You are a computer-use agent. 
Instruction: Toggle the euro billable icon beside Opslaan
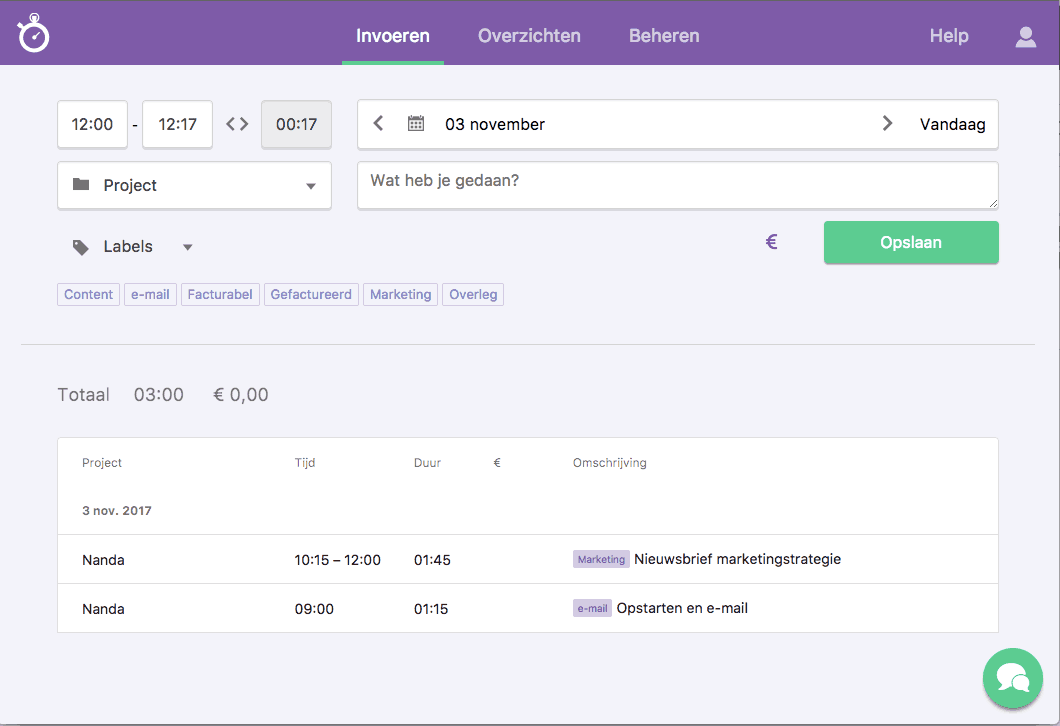[771, 242]
